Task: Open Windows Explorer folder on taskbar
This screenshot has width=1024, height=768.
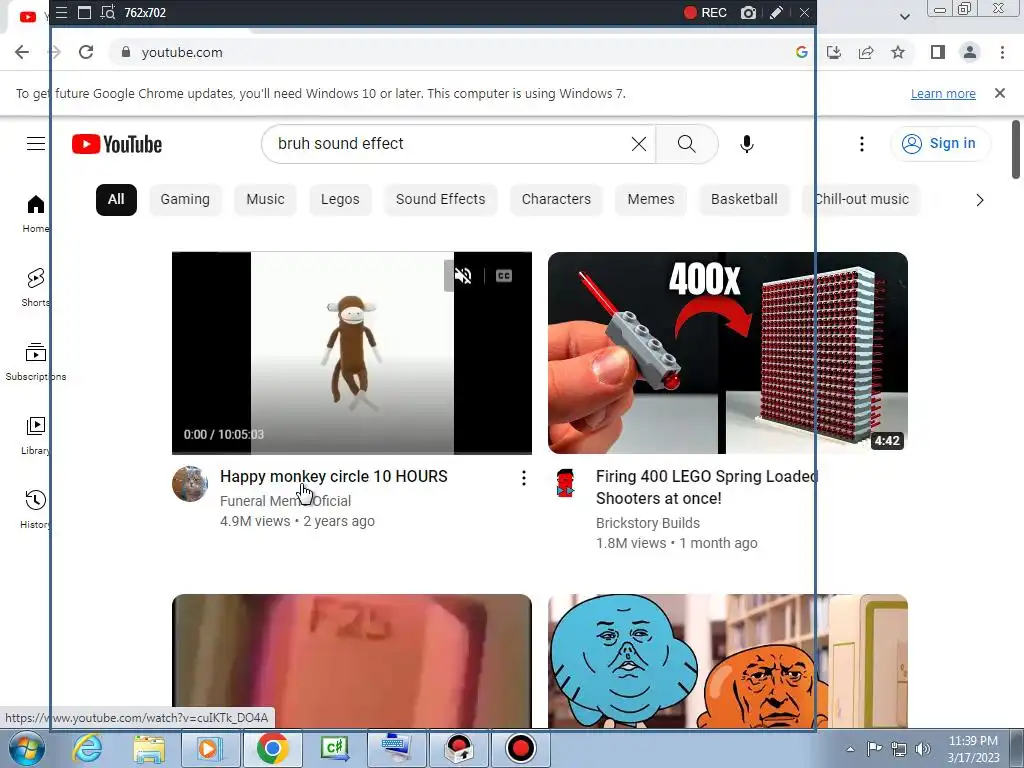Action: 150,748
